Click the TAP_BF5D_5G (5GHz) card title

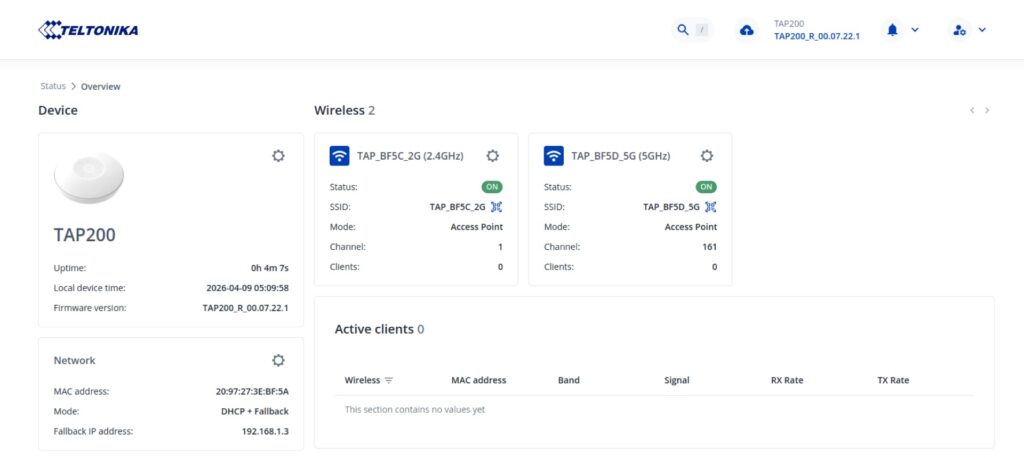620,156
